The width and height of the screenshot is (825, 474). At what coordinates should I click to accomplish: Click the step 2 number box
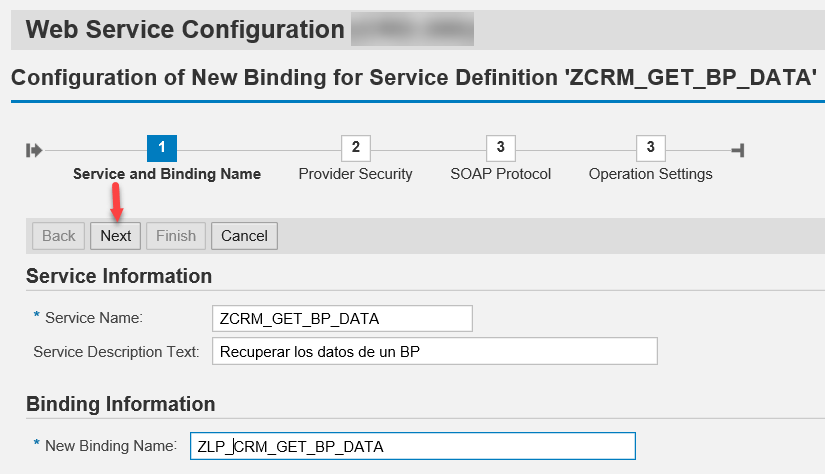coord(355,149)
